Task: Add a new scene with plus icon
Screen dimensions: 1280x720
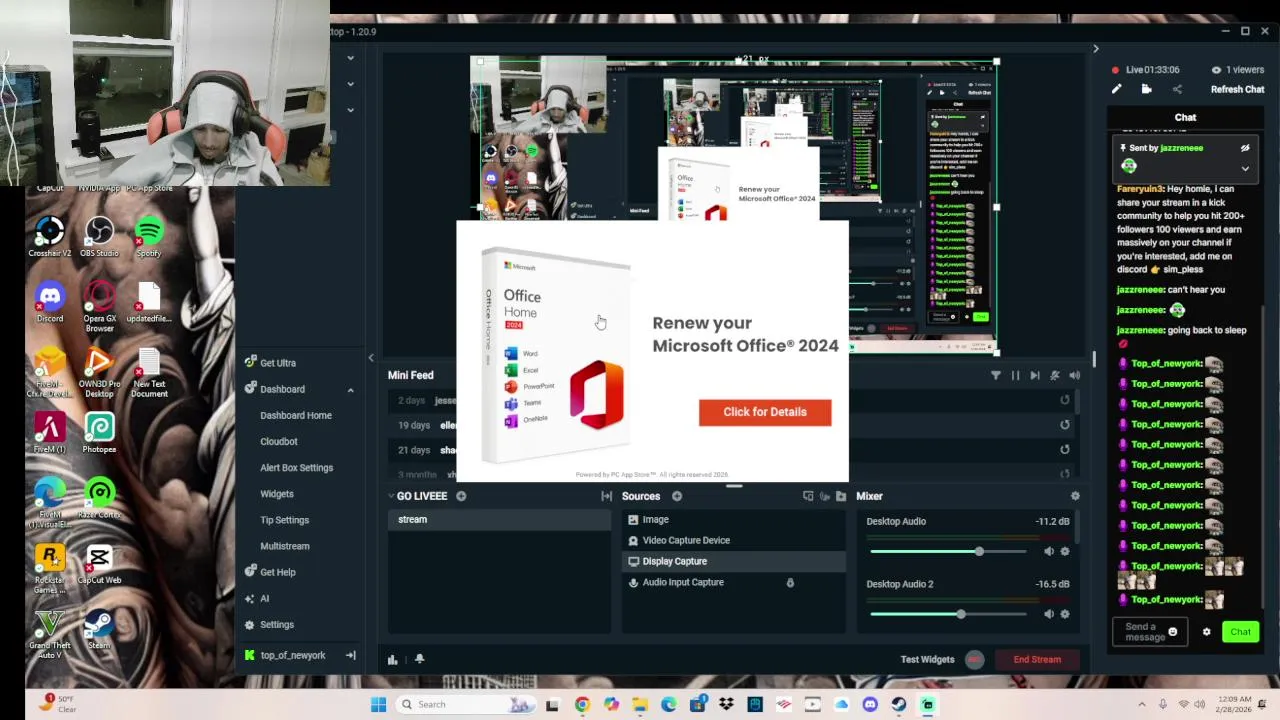Action: [x=461, y=496]
